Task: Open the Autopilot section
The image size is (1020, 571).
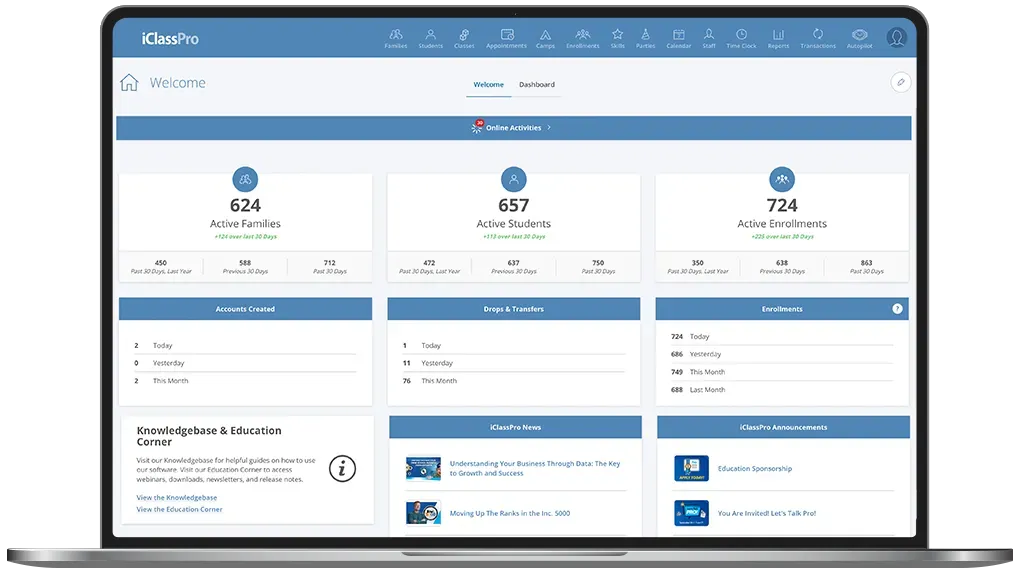Action: tap(859, 38)
